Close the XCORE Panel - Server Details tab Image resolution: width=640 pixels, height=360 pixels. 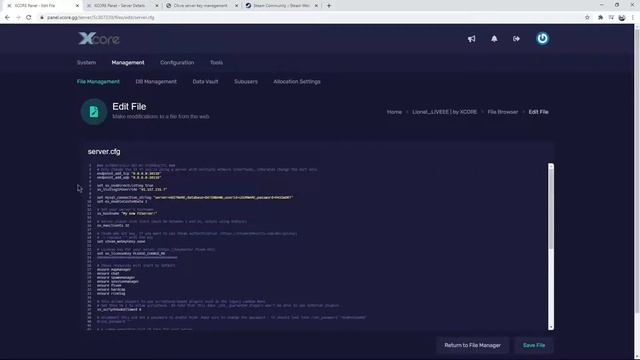pyautogui.click(x=157, y=6)
